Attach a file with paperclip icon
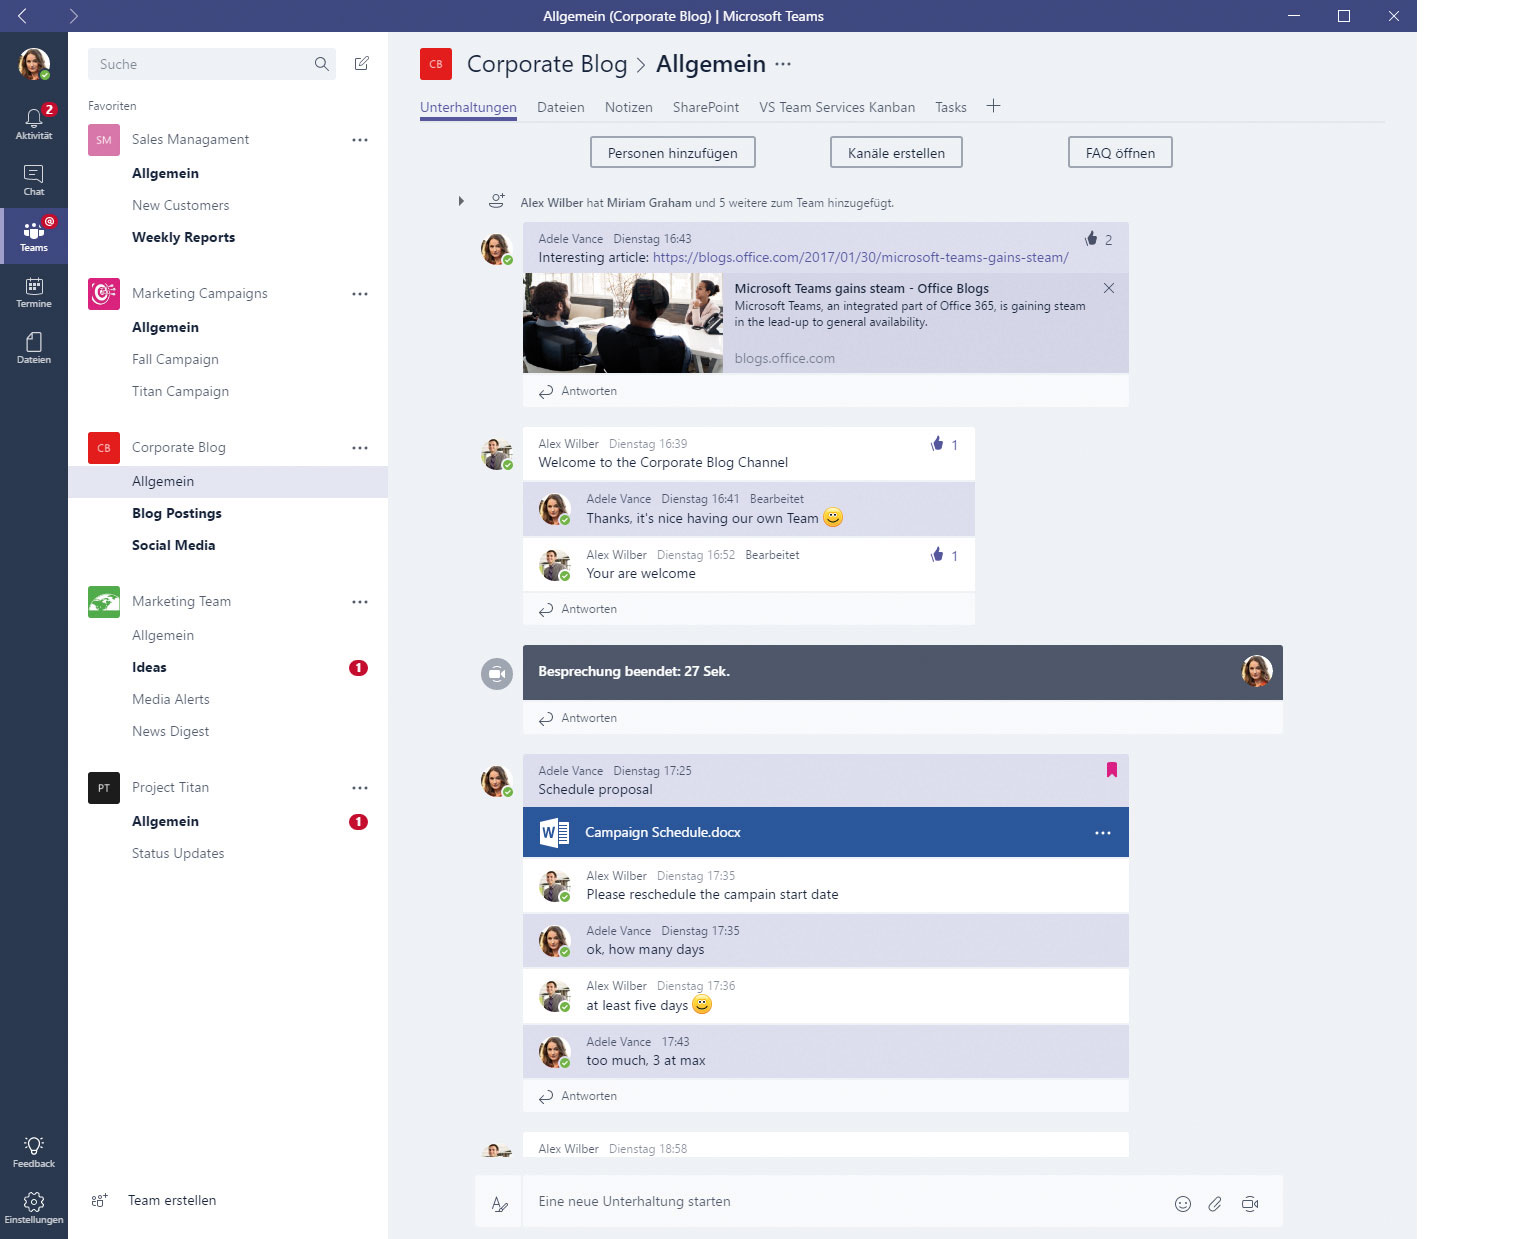This screenshot has width=1536, height=1239. tap(1215, 1204)
